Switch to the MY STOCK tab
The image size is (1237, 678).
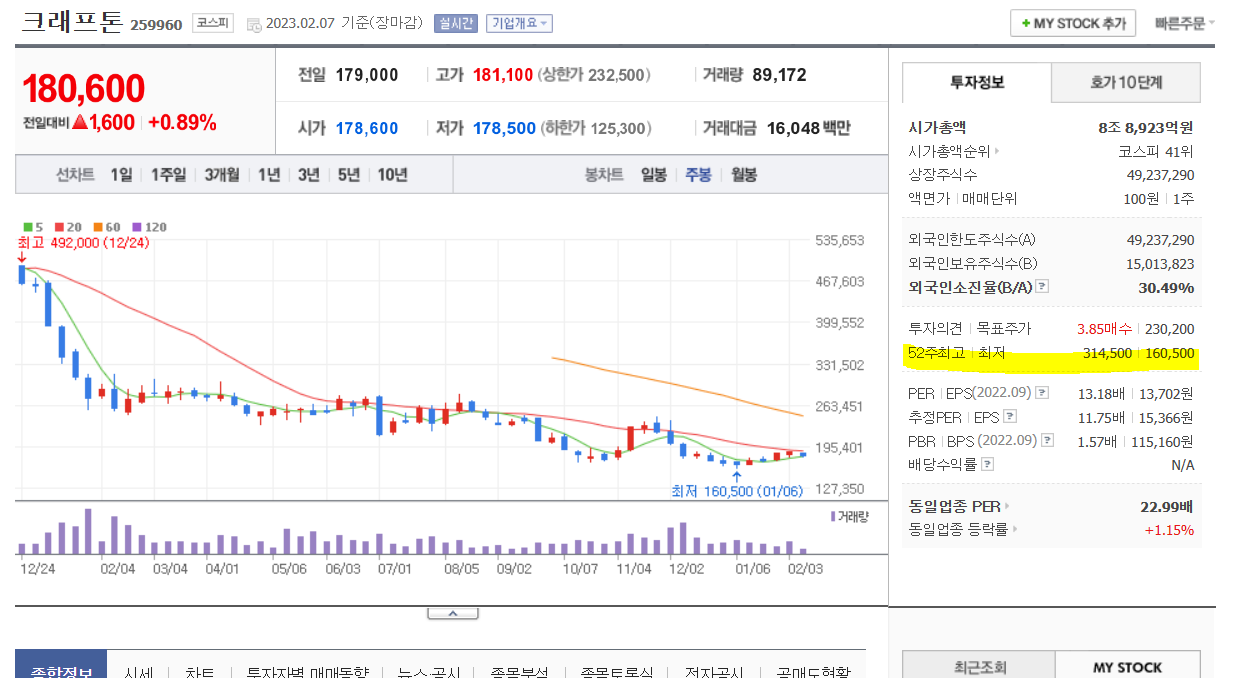pyautogui.click(x=1128, y=666)
